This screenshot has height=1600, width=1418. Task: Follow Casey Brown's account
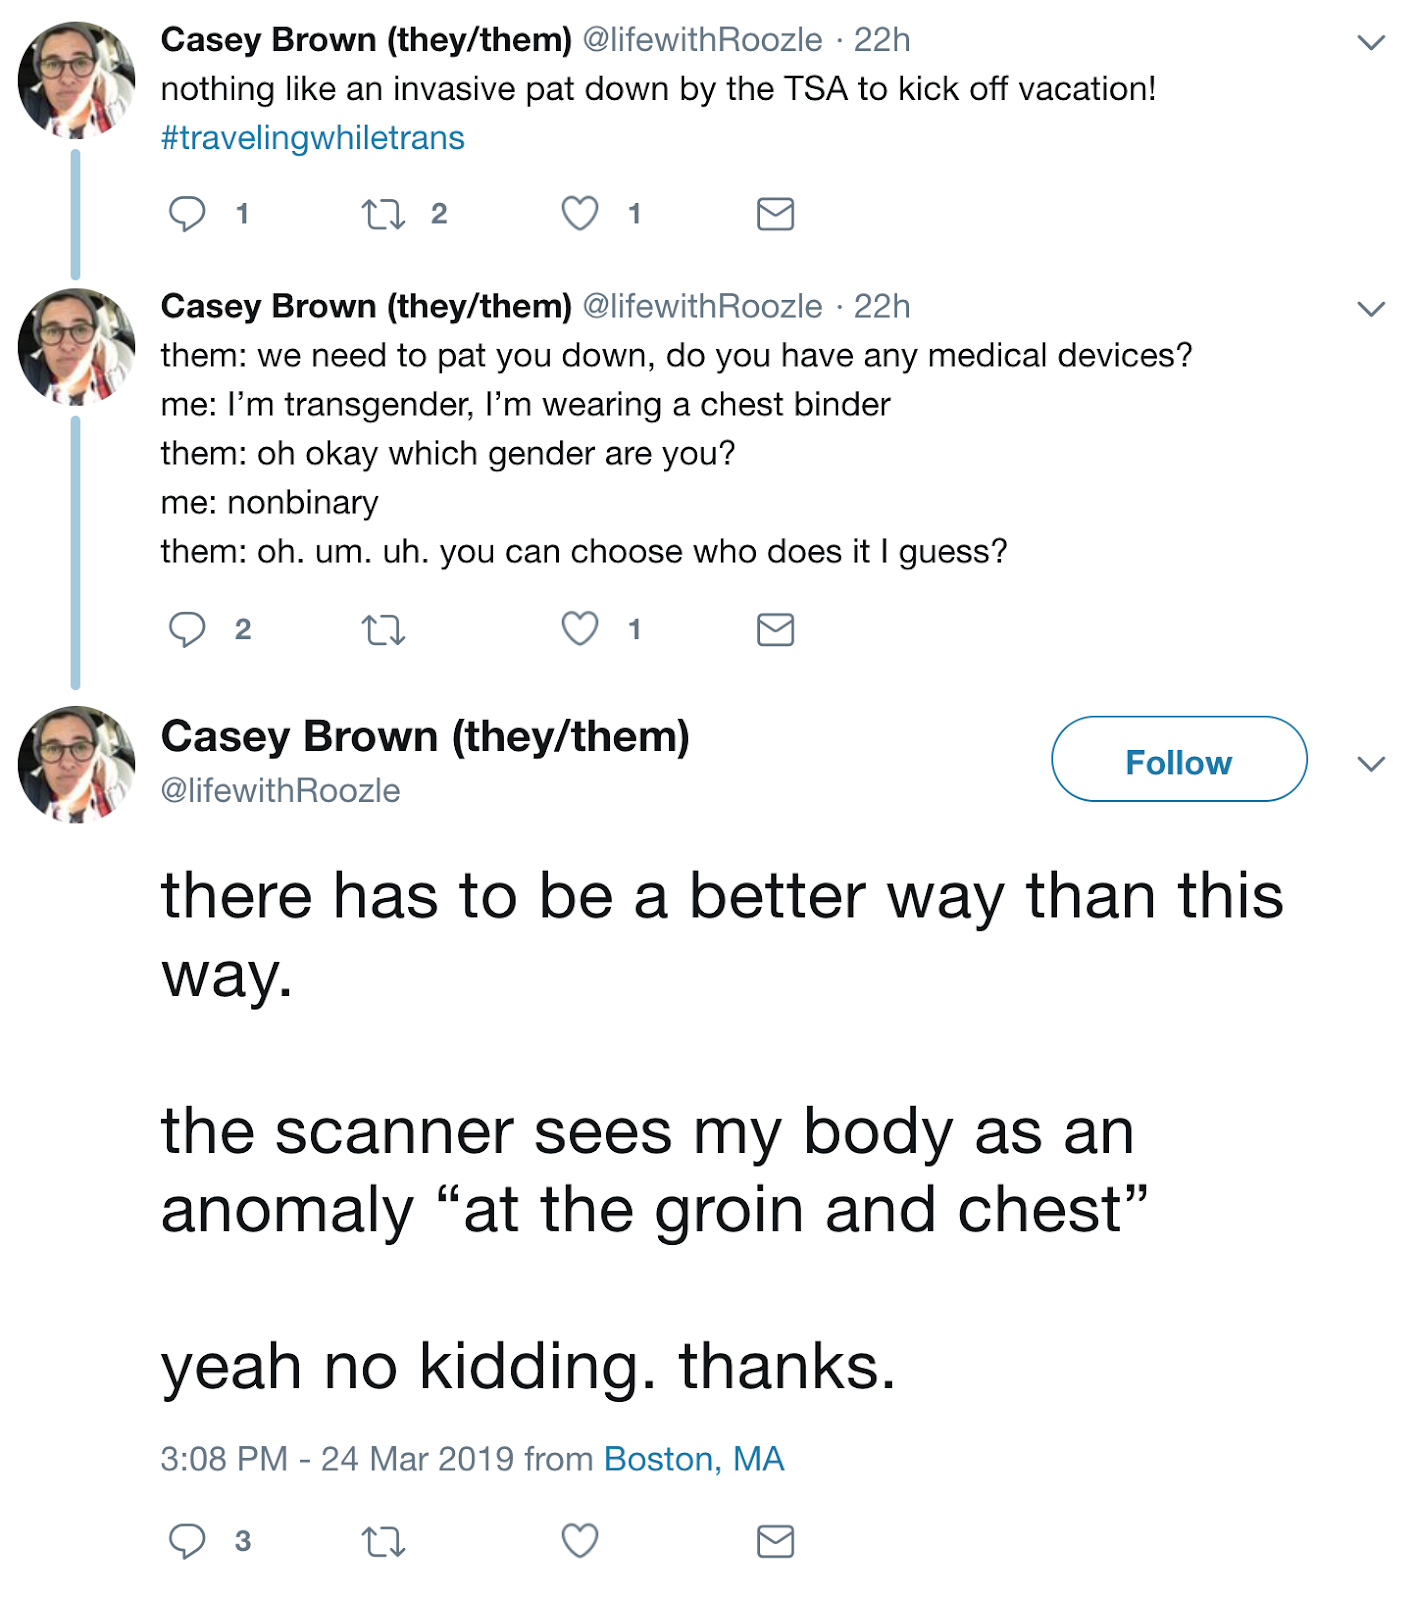[x=1179, y=759]
